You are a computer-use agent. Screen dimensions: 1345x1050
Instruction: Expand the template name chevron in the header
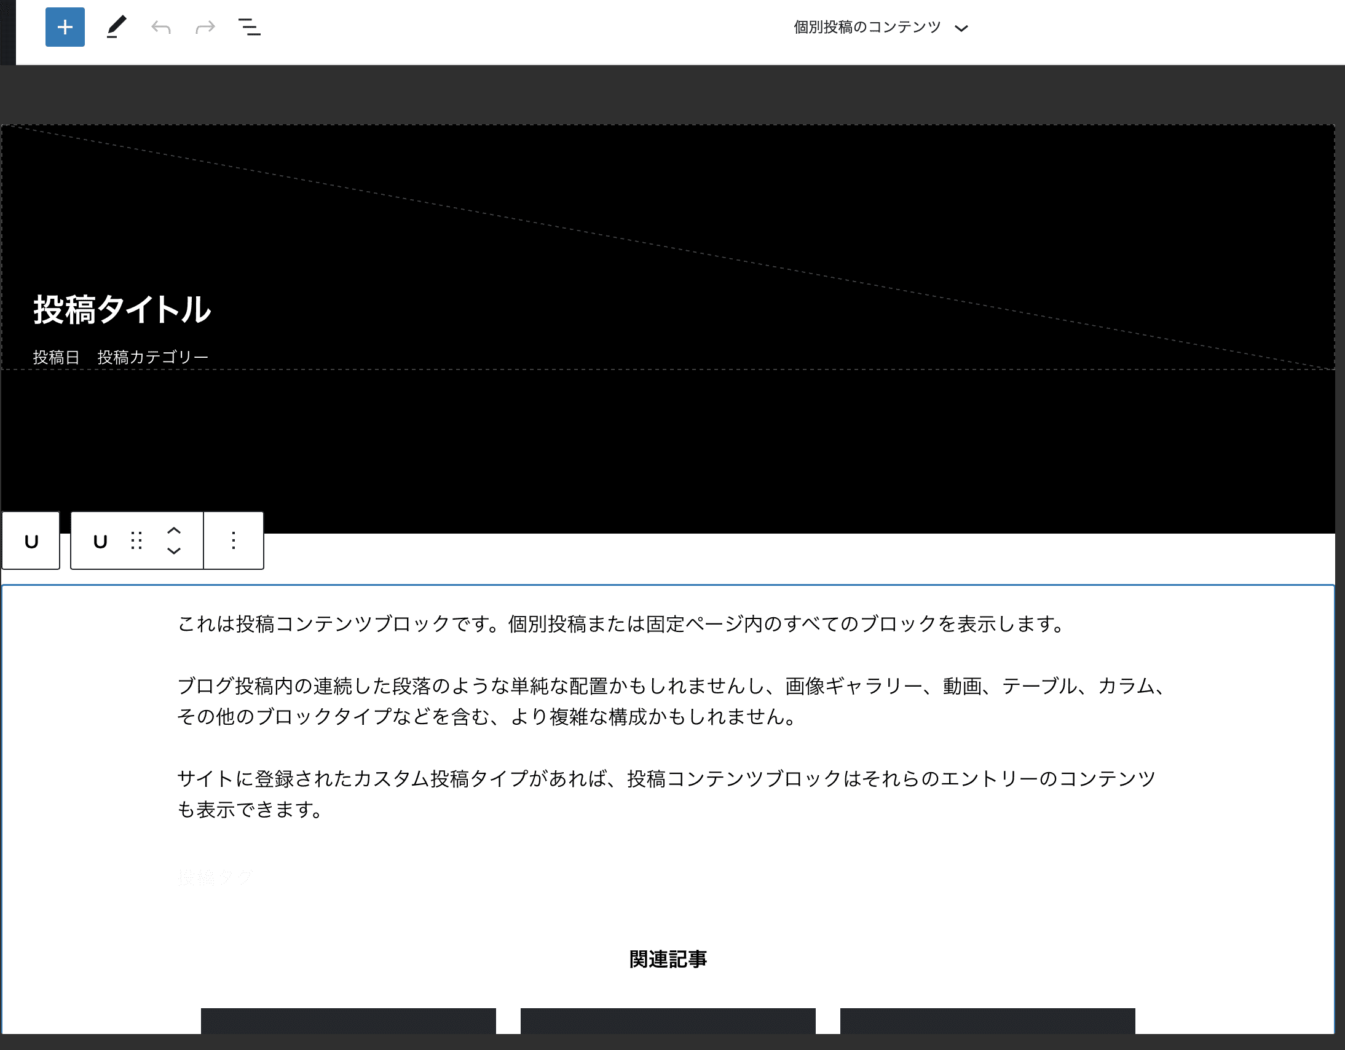pyautogui.click(x=961, y=28)
